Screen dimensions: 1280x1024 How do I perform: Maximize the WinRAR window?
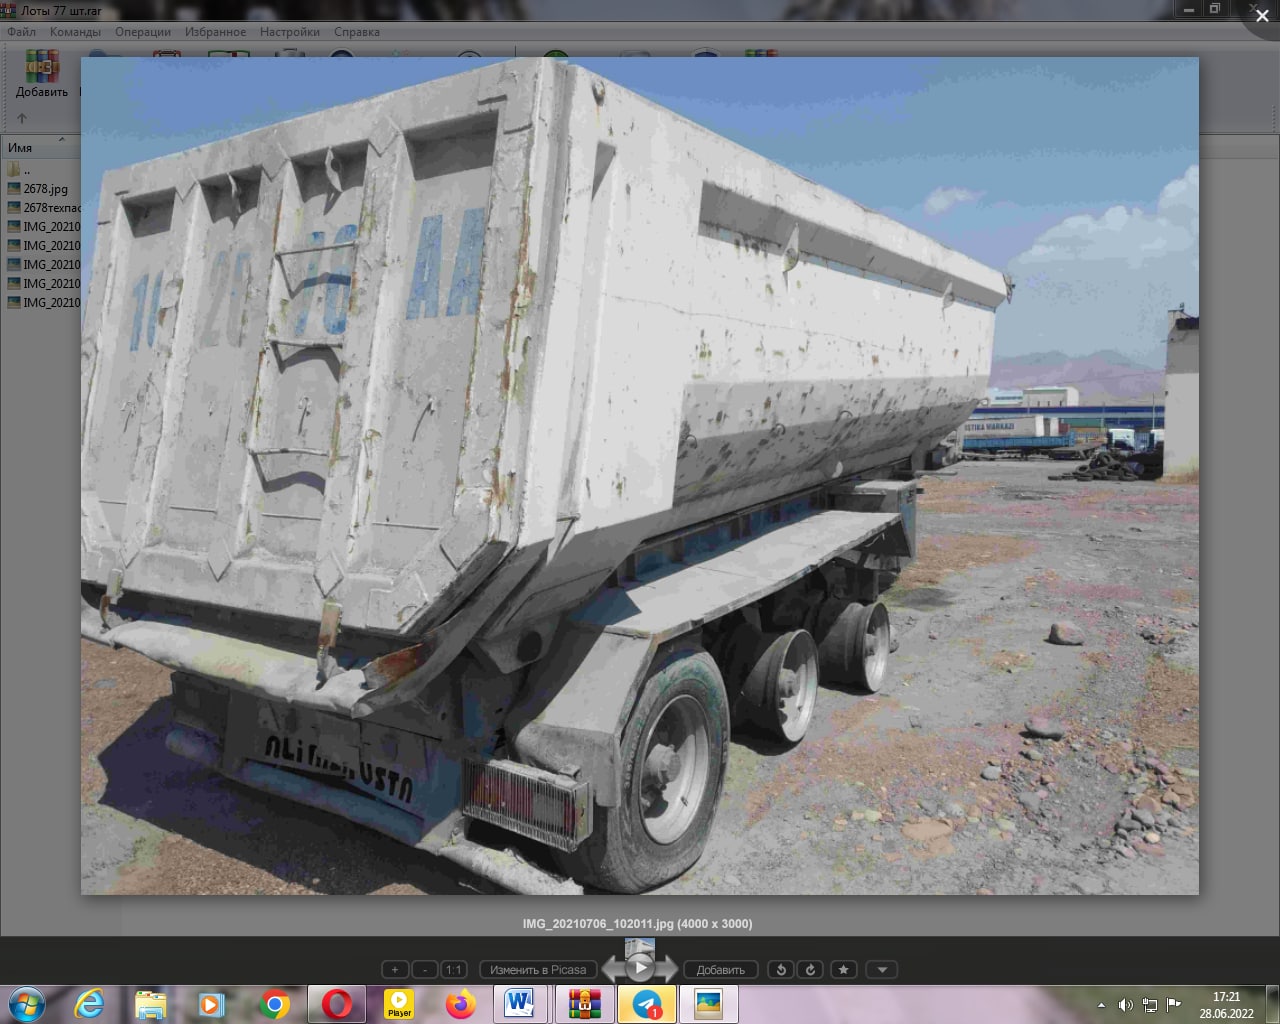pyautogui.click(x=1215, y=9)
